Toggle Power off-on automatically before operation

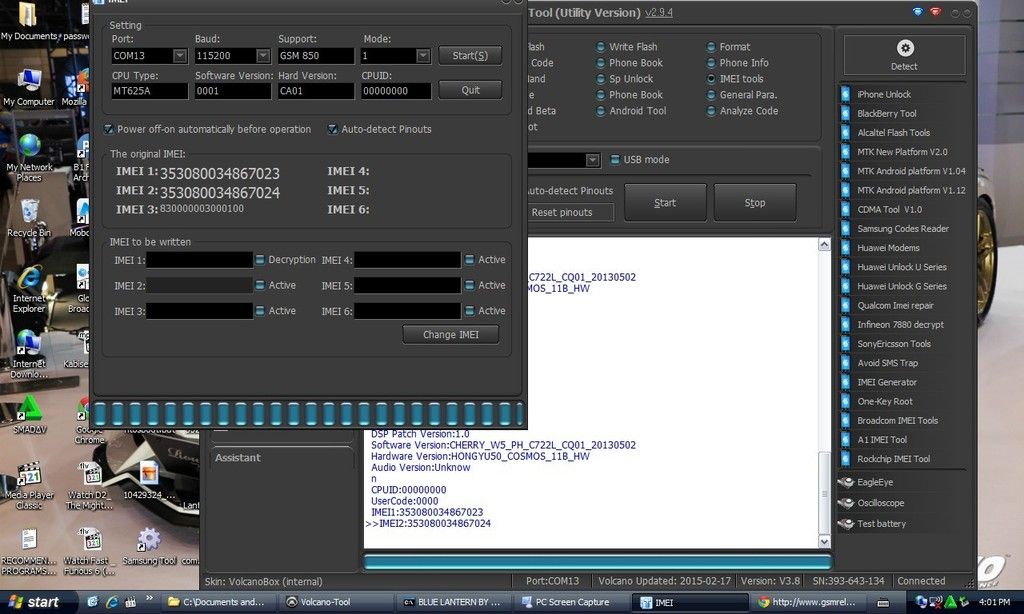(109, 129)
